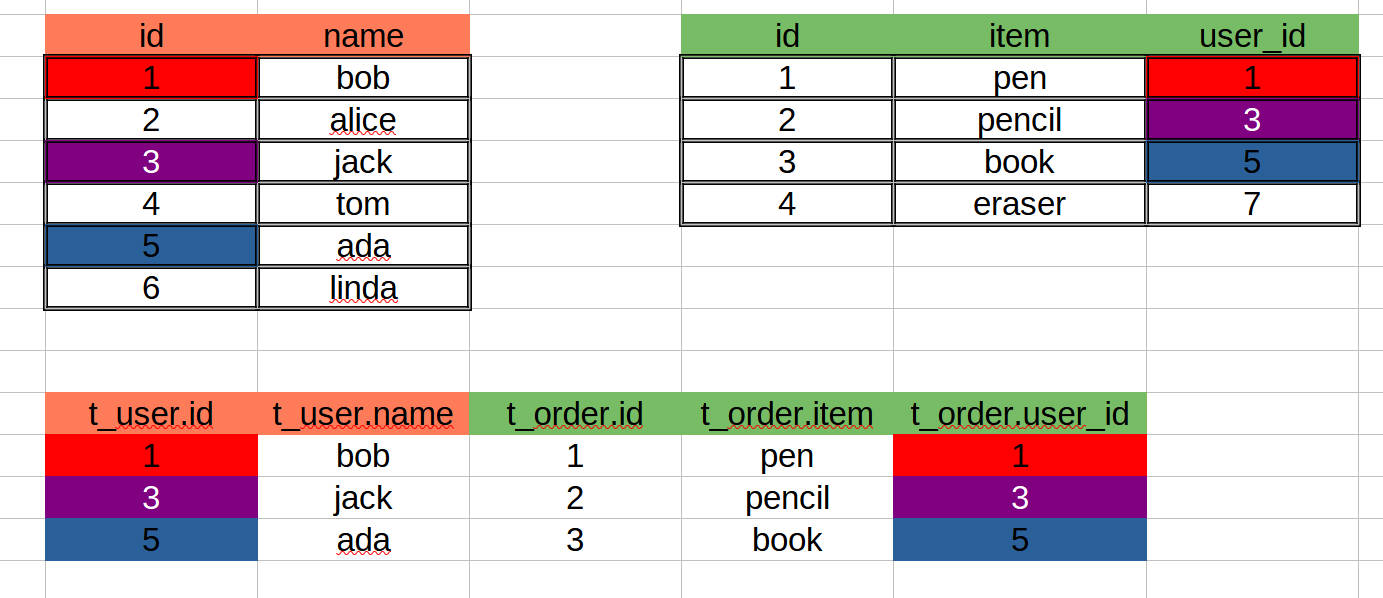Click the purple t_order.user_id 3 result cell
The image size is (1383, 598).
1019,498
